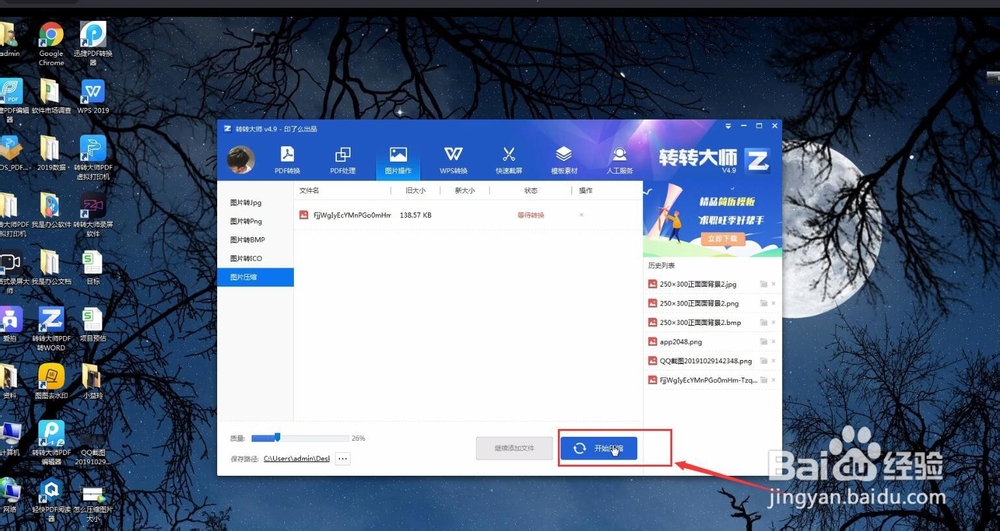Screen dimensions: 1000x531
Task: Open folder of app2048.png history entry
Action: [x=763, y=342]
